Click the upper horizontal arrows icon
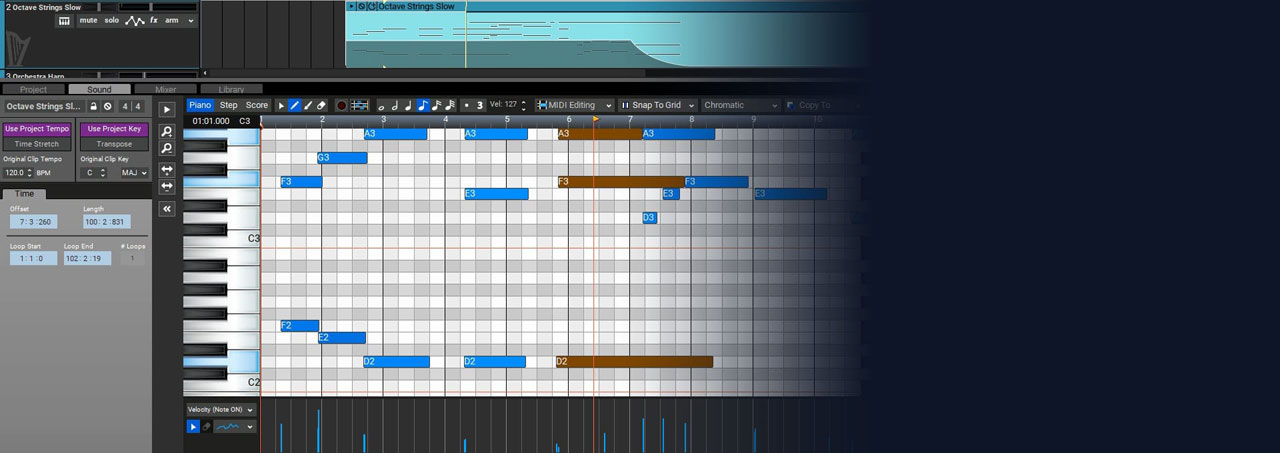Image resolution: width=1280 pixels, height=453 pixels. coord(167,170)
